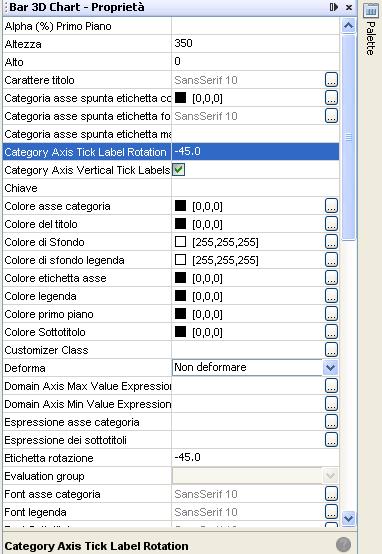Open editor for Customizer Class
Image resolution: width=382 pixels, height=554 pixels.
pos(331,350)
